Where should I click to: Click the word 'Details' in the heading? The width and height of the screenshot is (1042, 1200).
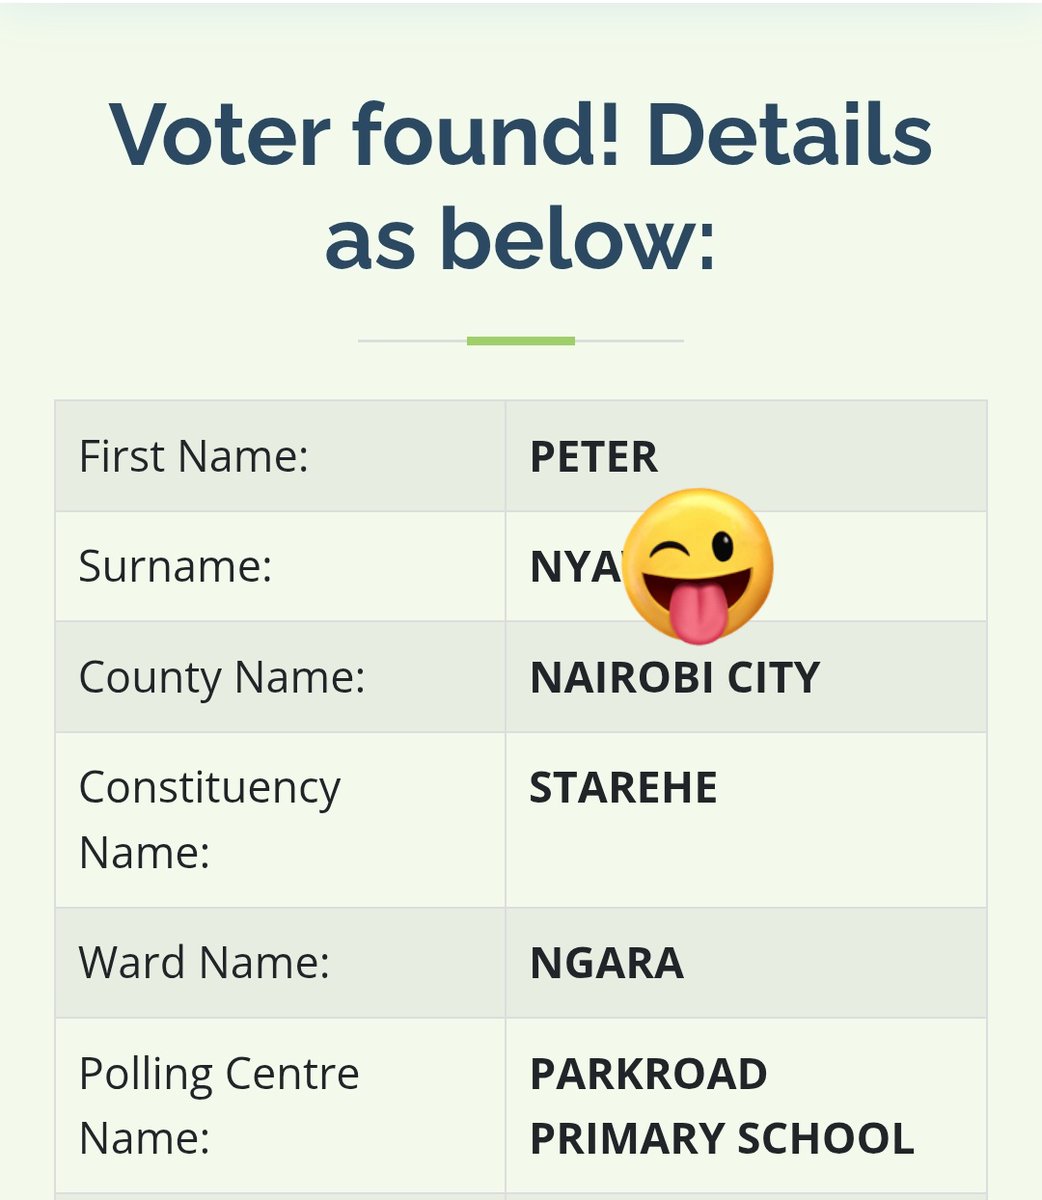[x=790, y=134]
